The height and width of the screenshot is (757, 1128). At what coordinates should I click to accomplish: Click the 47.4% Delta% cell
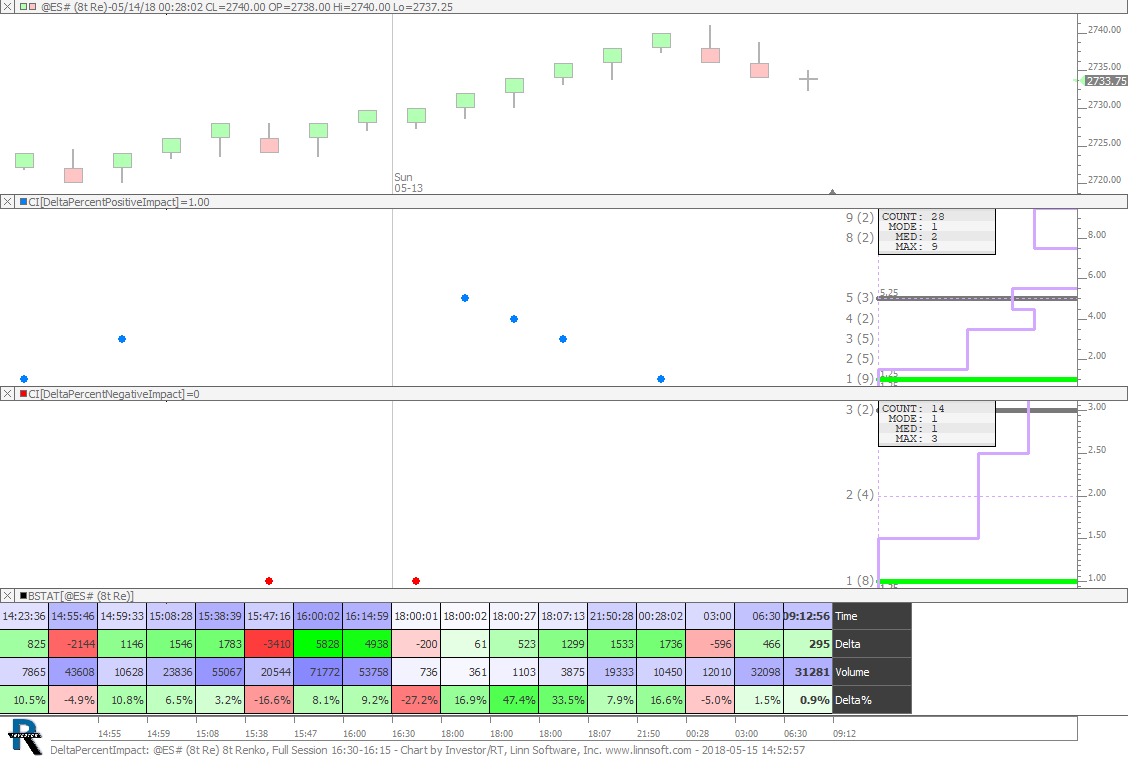514,700
